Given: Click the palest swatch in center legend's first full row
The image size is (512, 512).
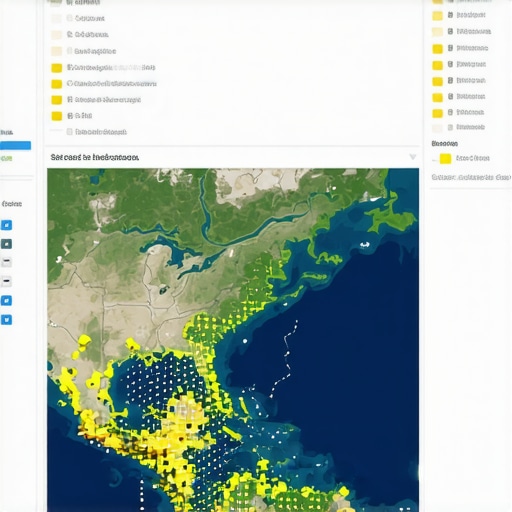Looking at the screenshot, I should [56, 18].
